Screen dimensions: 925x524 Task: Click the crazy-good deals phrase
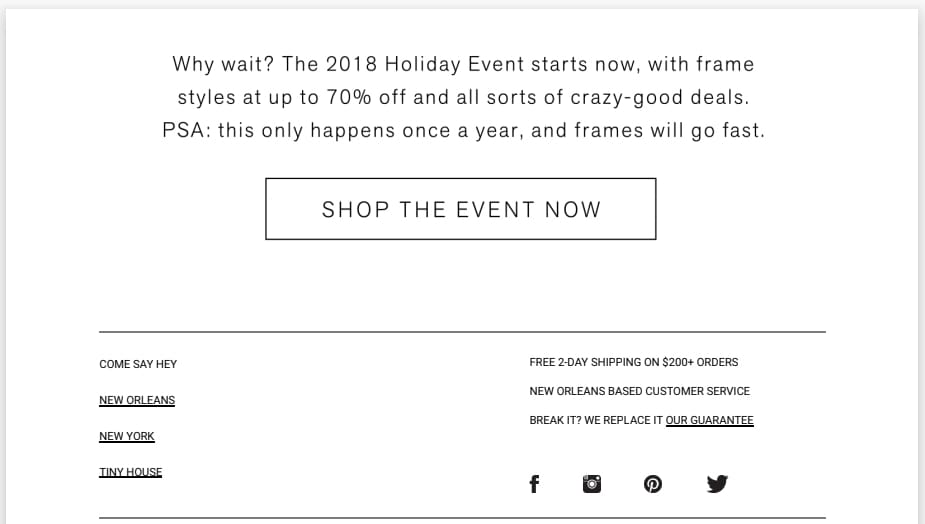coord(660,97)
